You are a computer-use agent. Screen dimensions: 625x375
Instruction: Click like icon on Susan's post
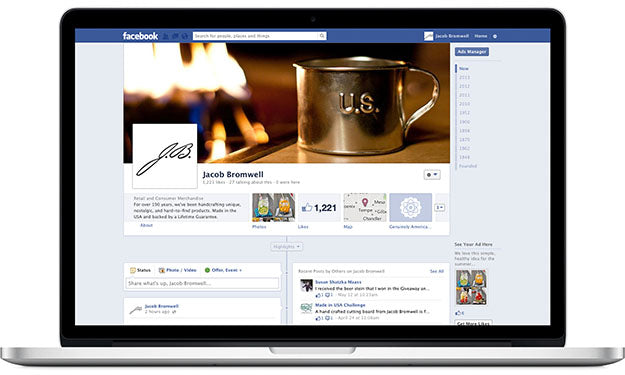(318, 295)
